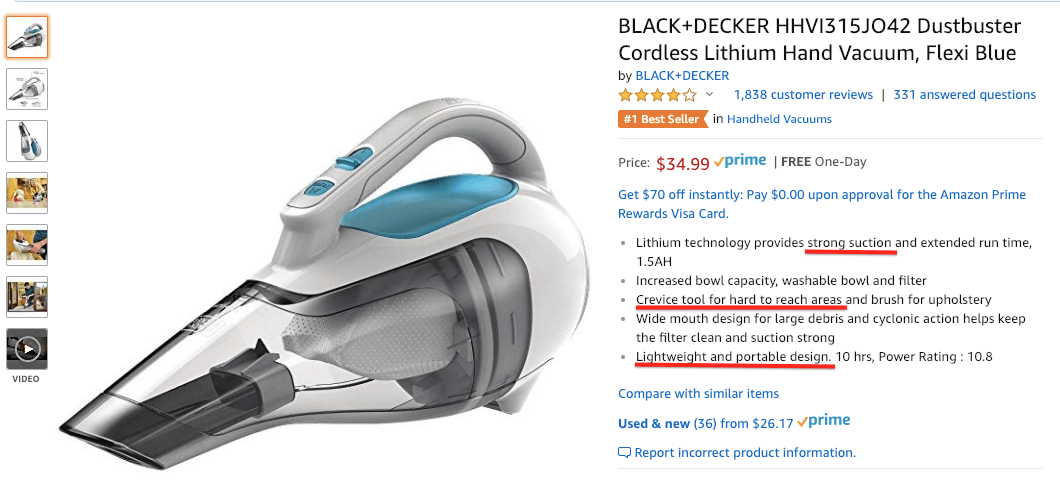Click the #1 Best Seller badge

(x=662, y=119)
